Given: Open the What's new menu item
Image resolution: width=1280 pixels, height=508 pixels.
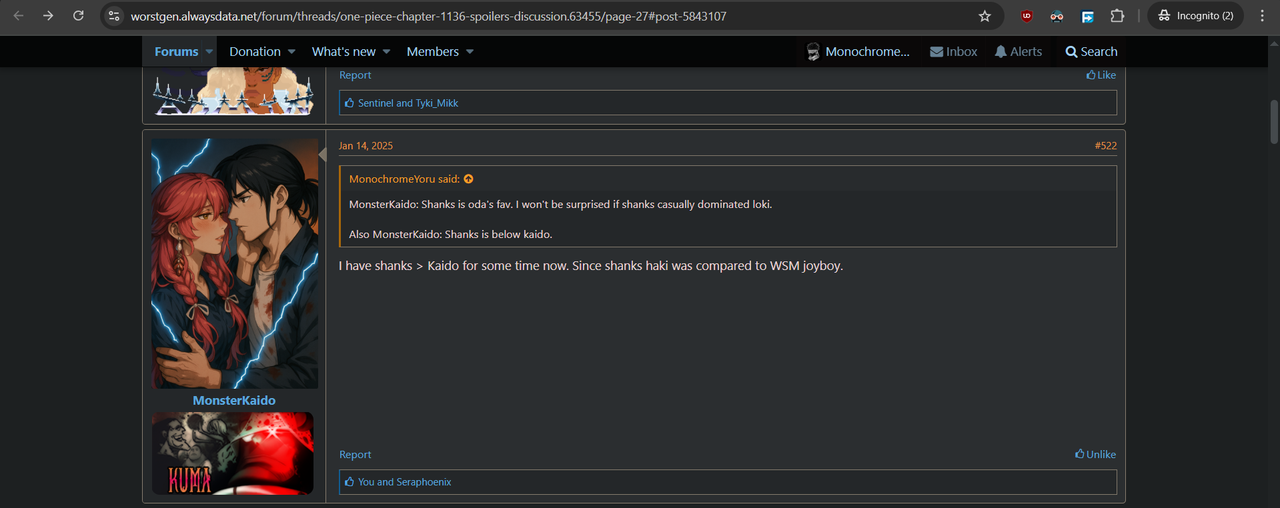Looking at the screenshot, I should [344, 52].
